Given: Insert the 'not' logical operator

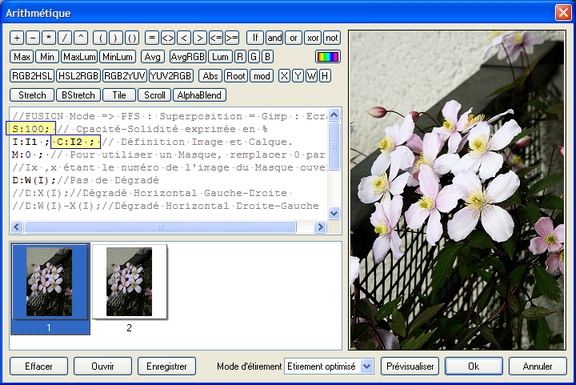Looking at the screenshot, I should click(x=332, y=38).
